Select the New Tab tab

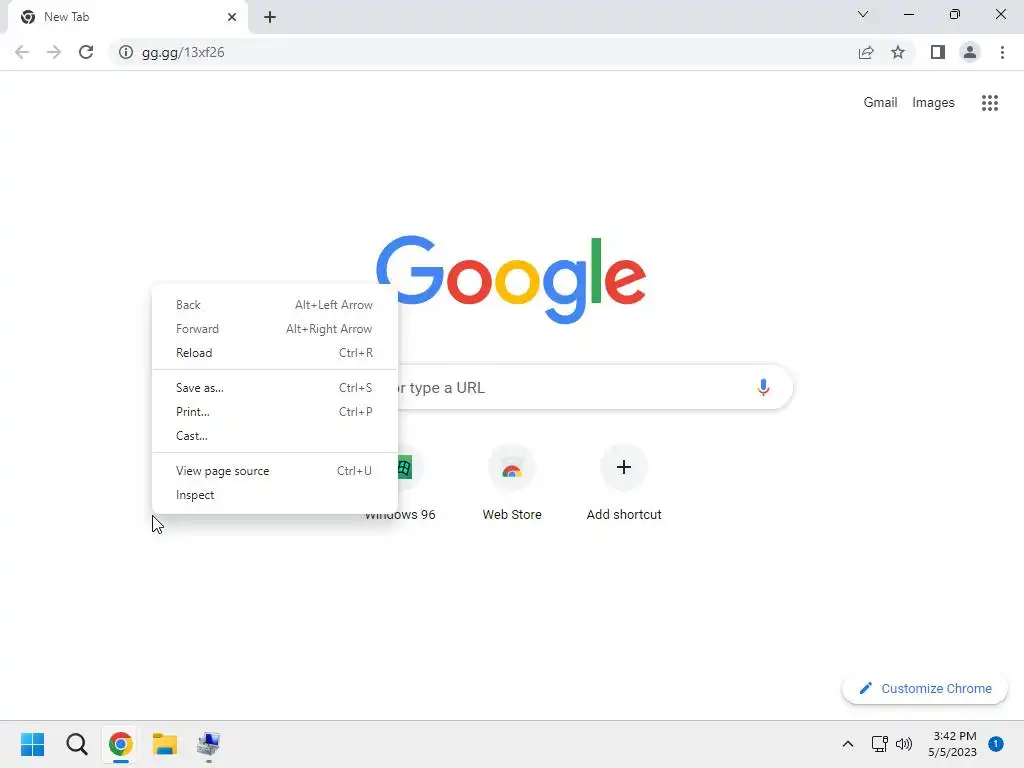[128, 17]
